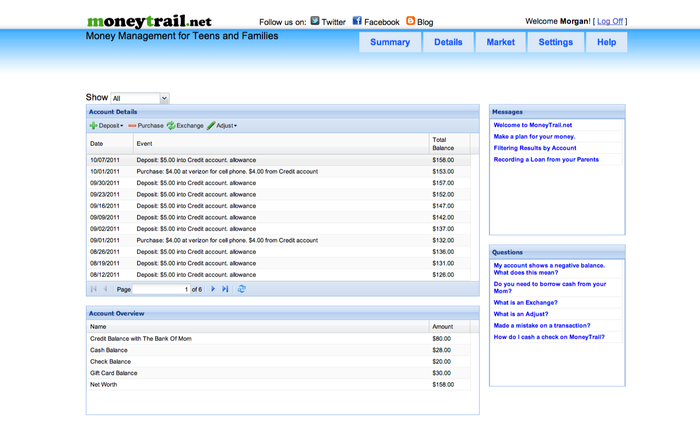Image resolution: width=700 pixels, height=437 pixels.
Task: Open the Adjust pencil-icon menu
Action: [222, 126]
